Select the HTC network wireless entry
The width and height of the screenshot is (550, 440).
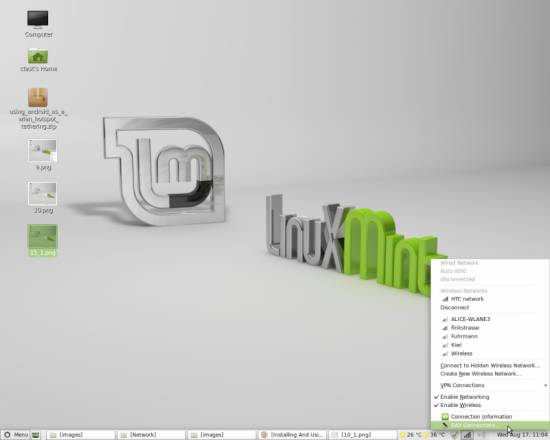tap(489, 299)
